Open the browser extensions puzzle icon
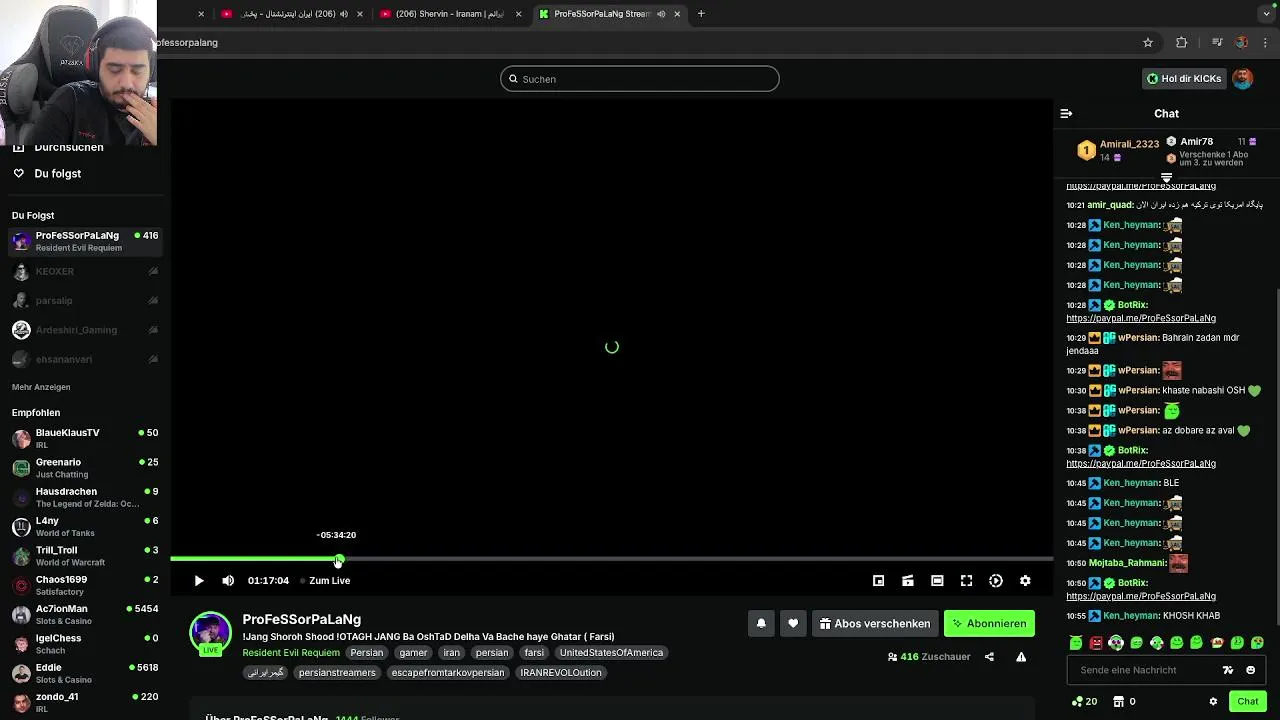 point(1181,43)
